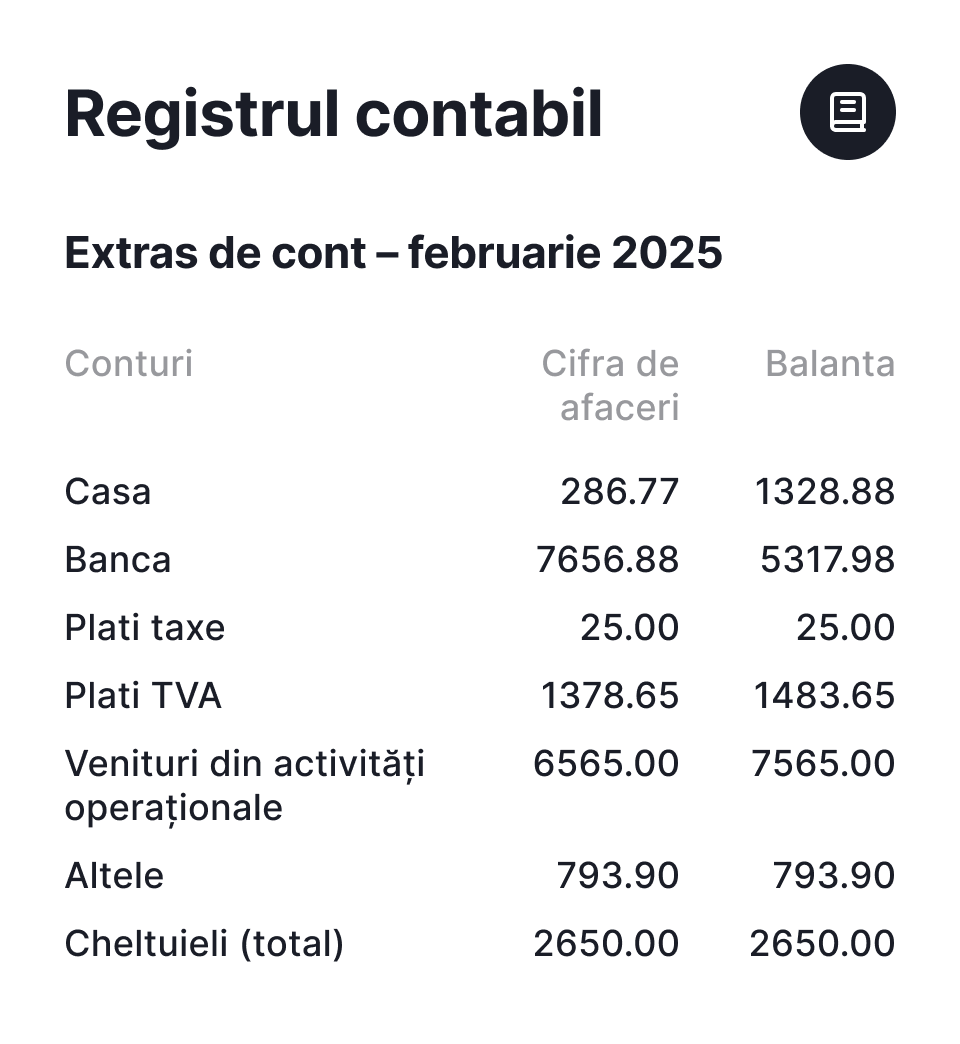960x1044 pixels.
Task: Click Casa turnover value 286.77
Action: [x=619, y=492]
